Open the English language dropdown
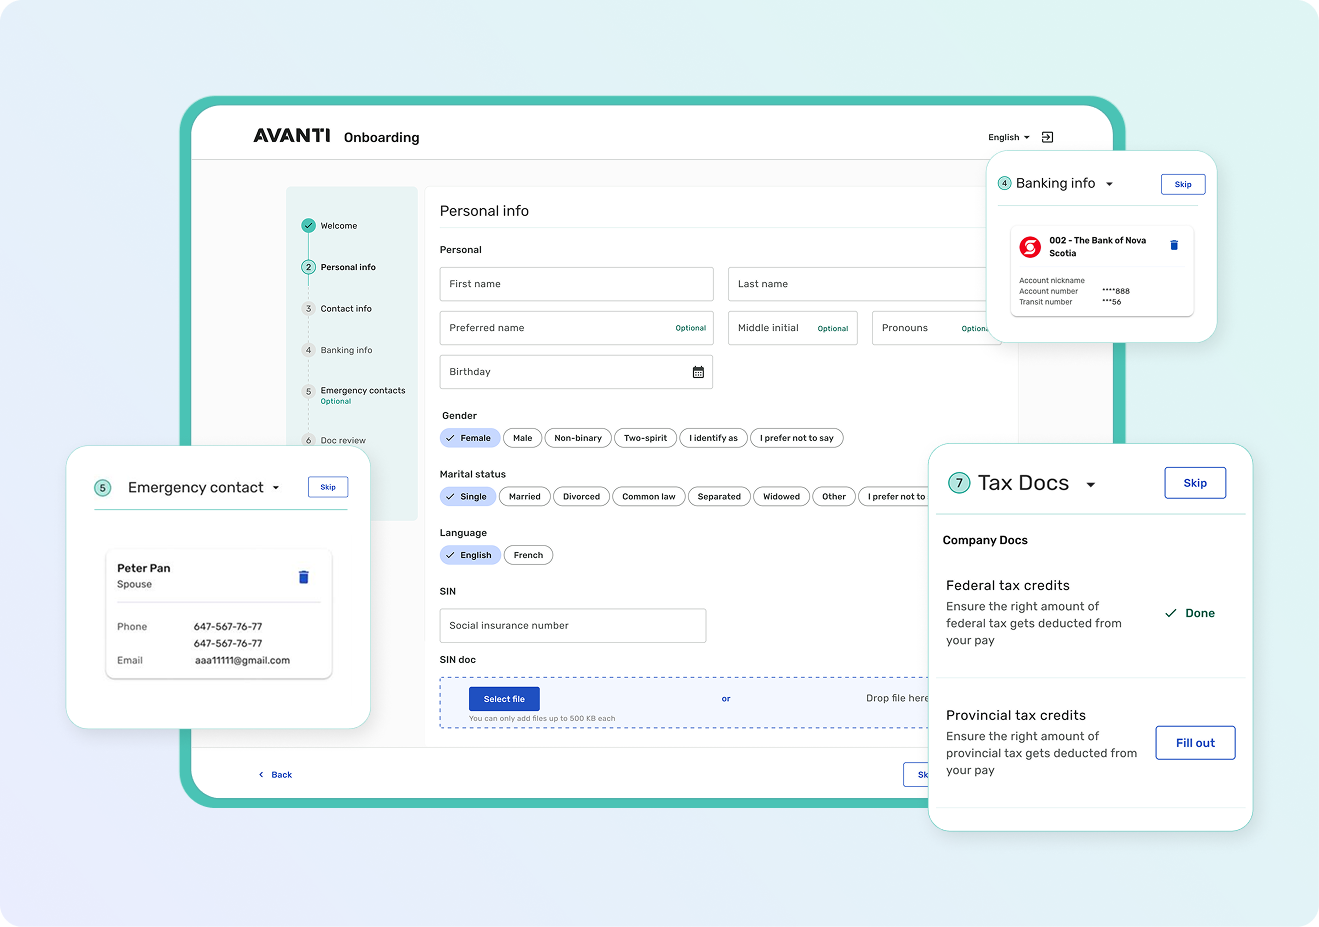The width and height of the screenshot is (1319, 927). 1008,137
